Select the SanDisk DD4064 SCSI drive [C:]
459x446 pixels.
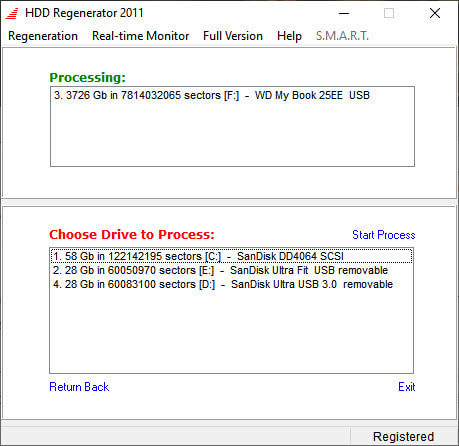(232, 256)
